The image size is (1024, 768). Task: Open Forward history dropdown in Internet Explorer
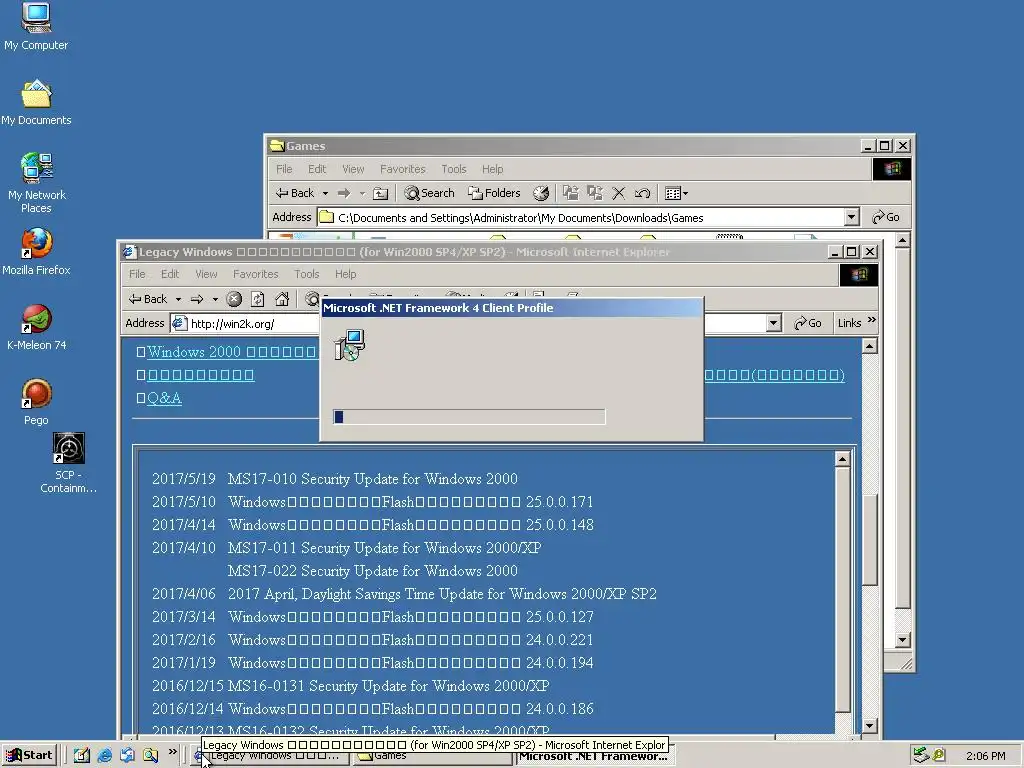pos(215,299)
